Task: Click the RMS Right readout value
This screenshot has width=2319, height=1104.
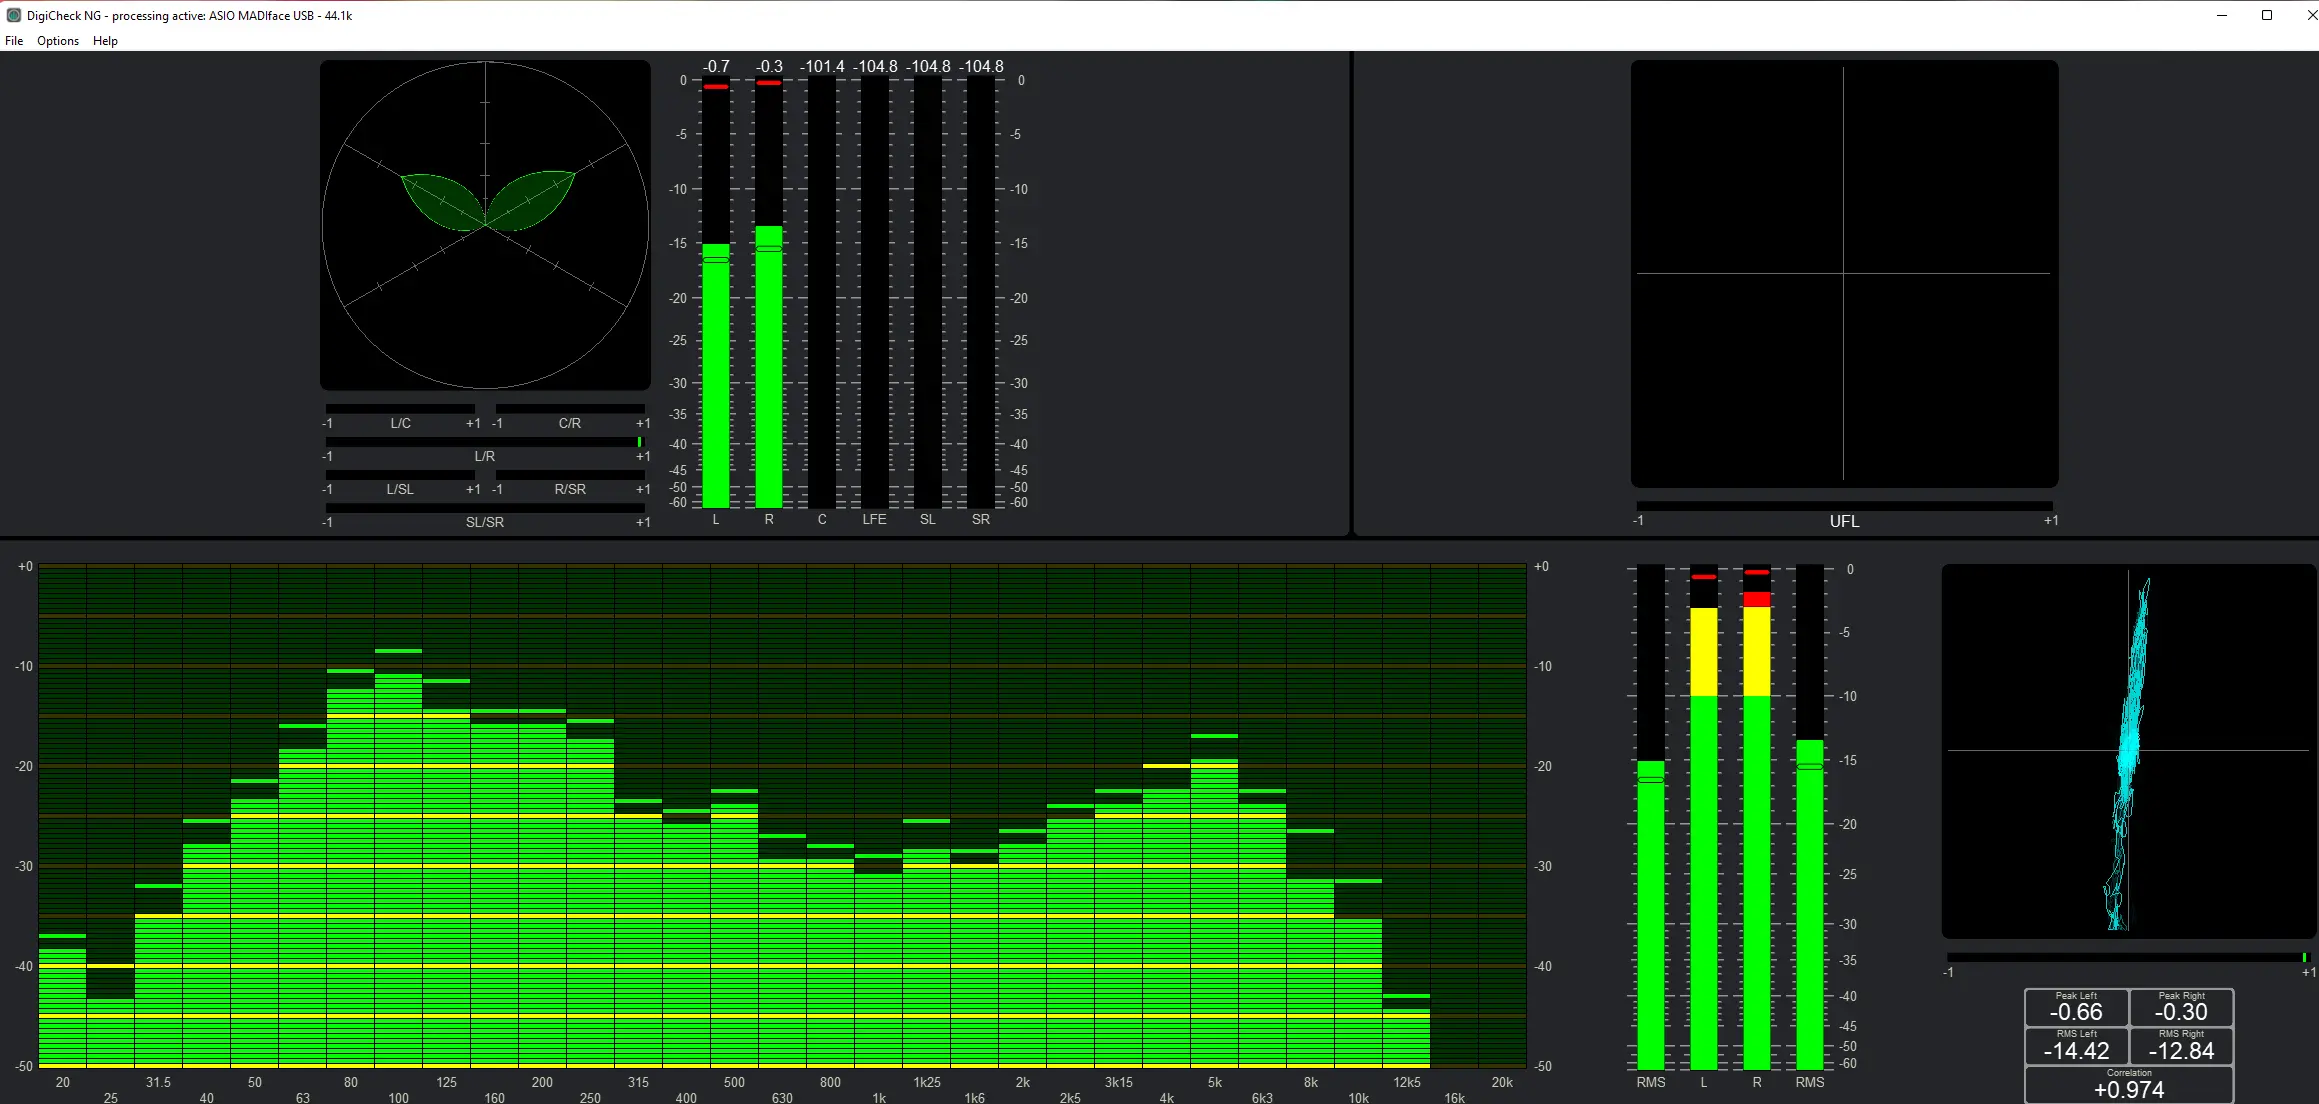Action: 2181,1051
